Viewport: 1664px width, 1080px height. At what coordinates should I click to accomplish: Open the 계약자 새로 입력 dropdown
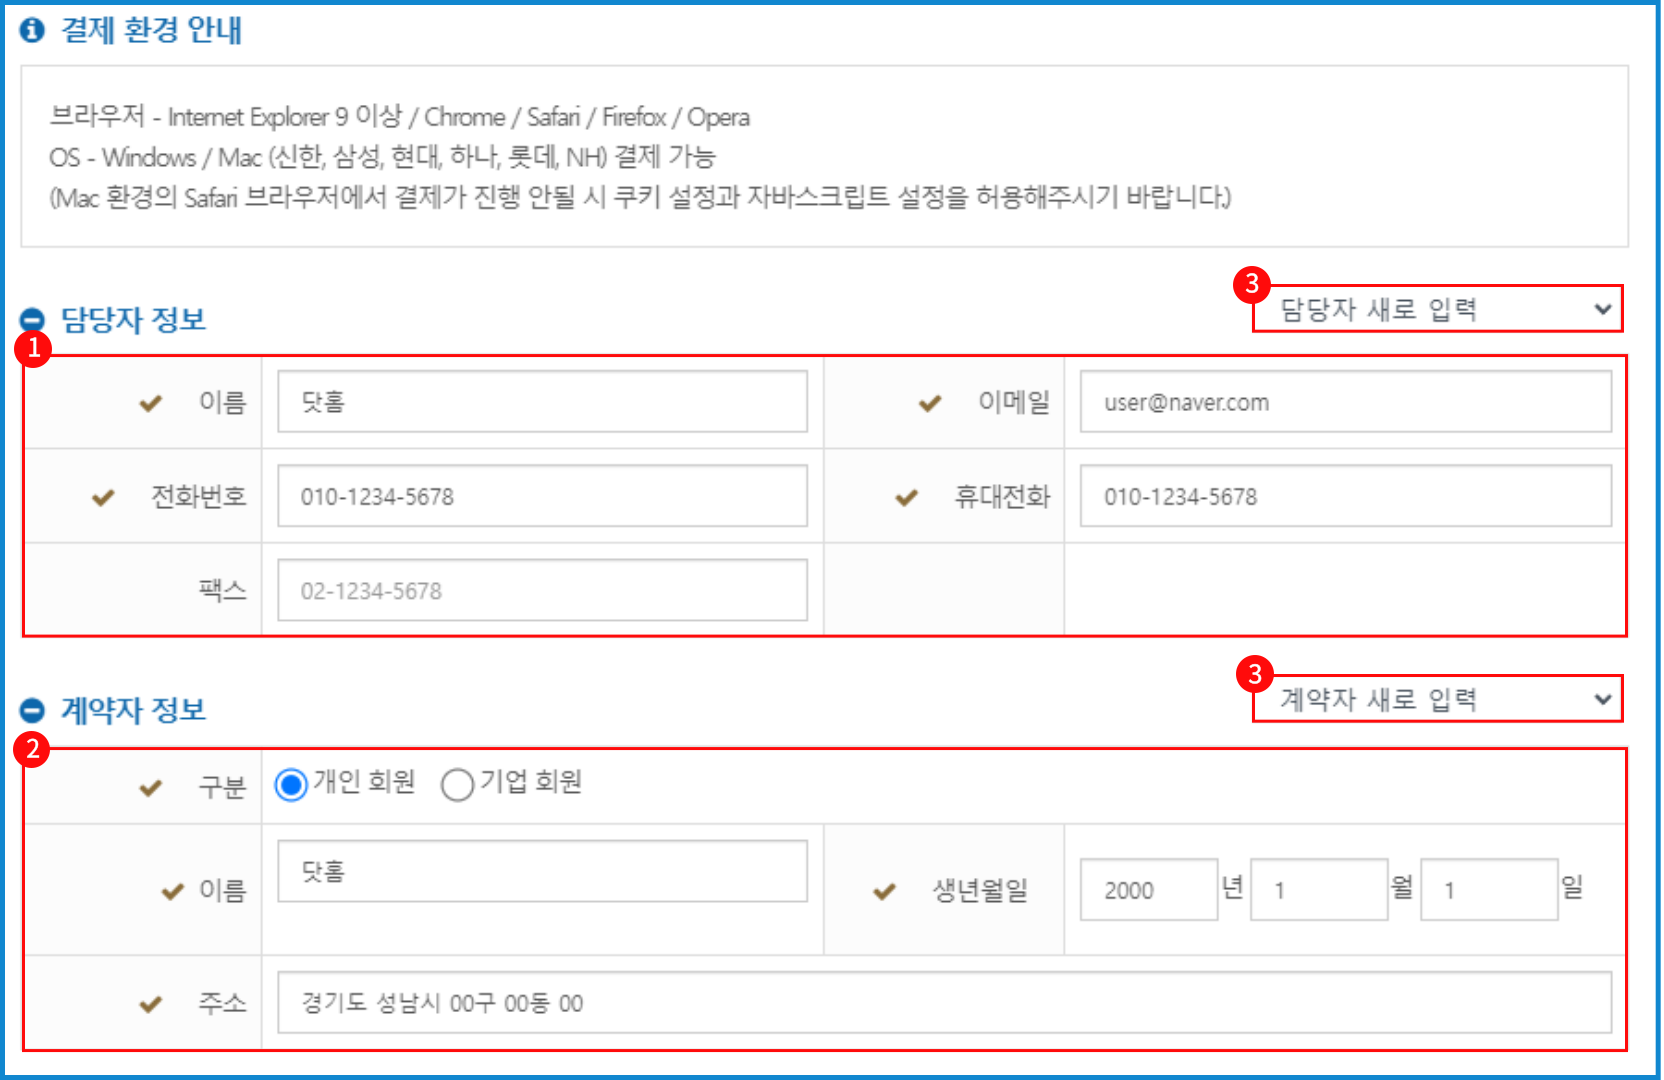1437,699
